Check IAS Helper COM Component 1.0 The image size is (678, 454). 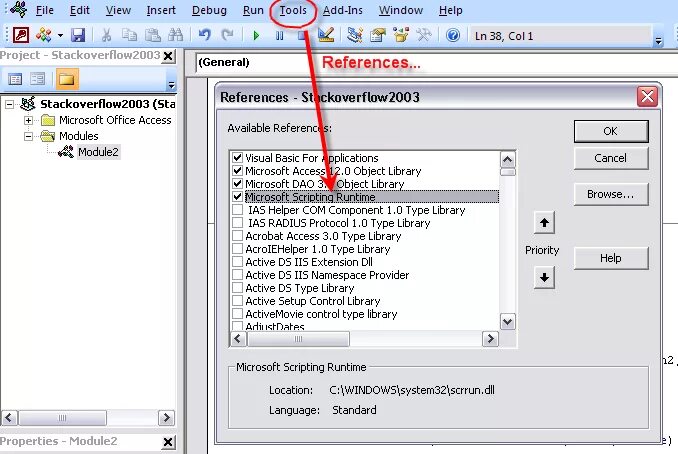[x=237, y=210]
